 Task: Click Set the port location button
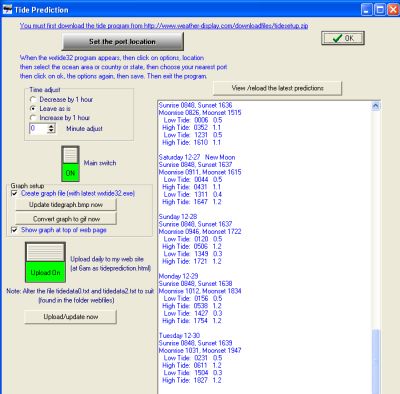(123, 42)
